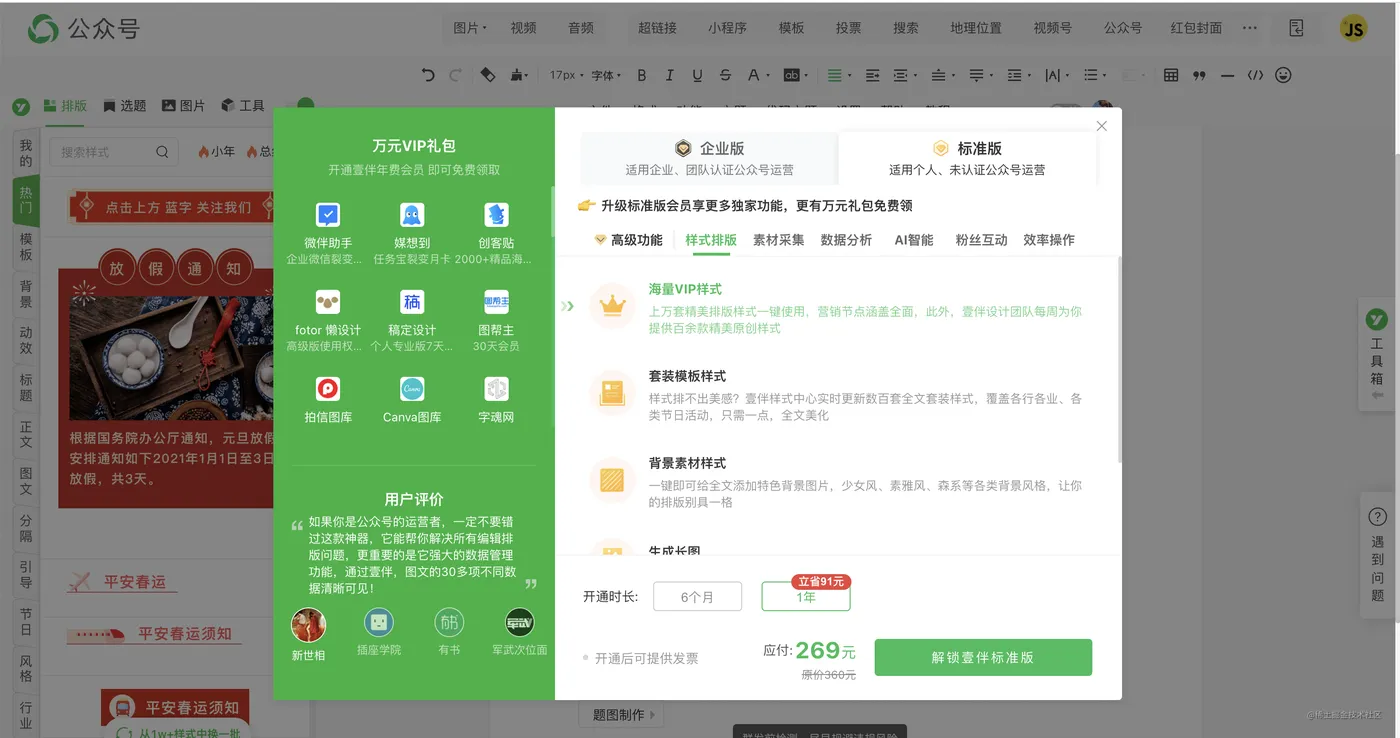The height and width of the screenshot is (738, 1400).
Task: Insert a horizontal divider line
Action: [1227, 75]
